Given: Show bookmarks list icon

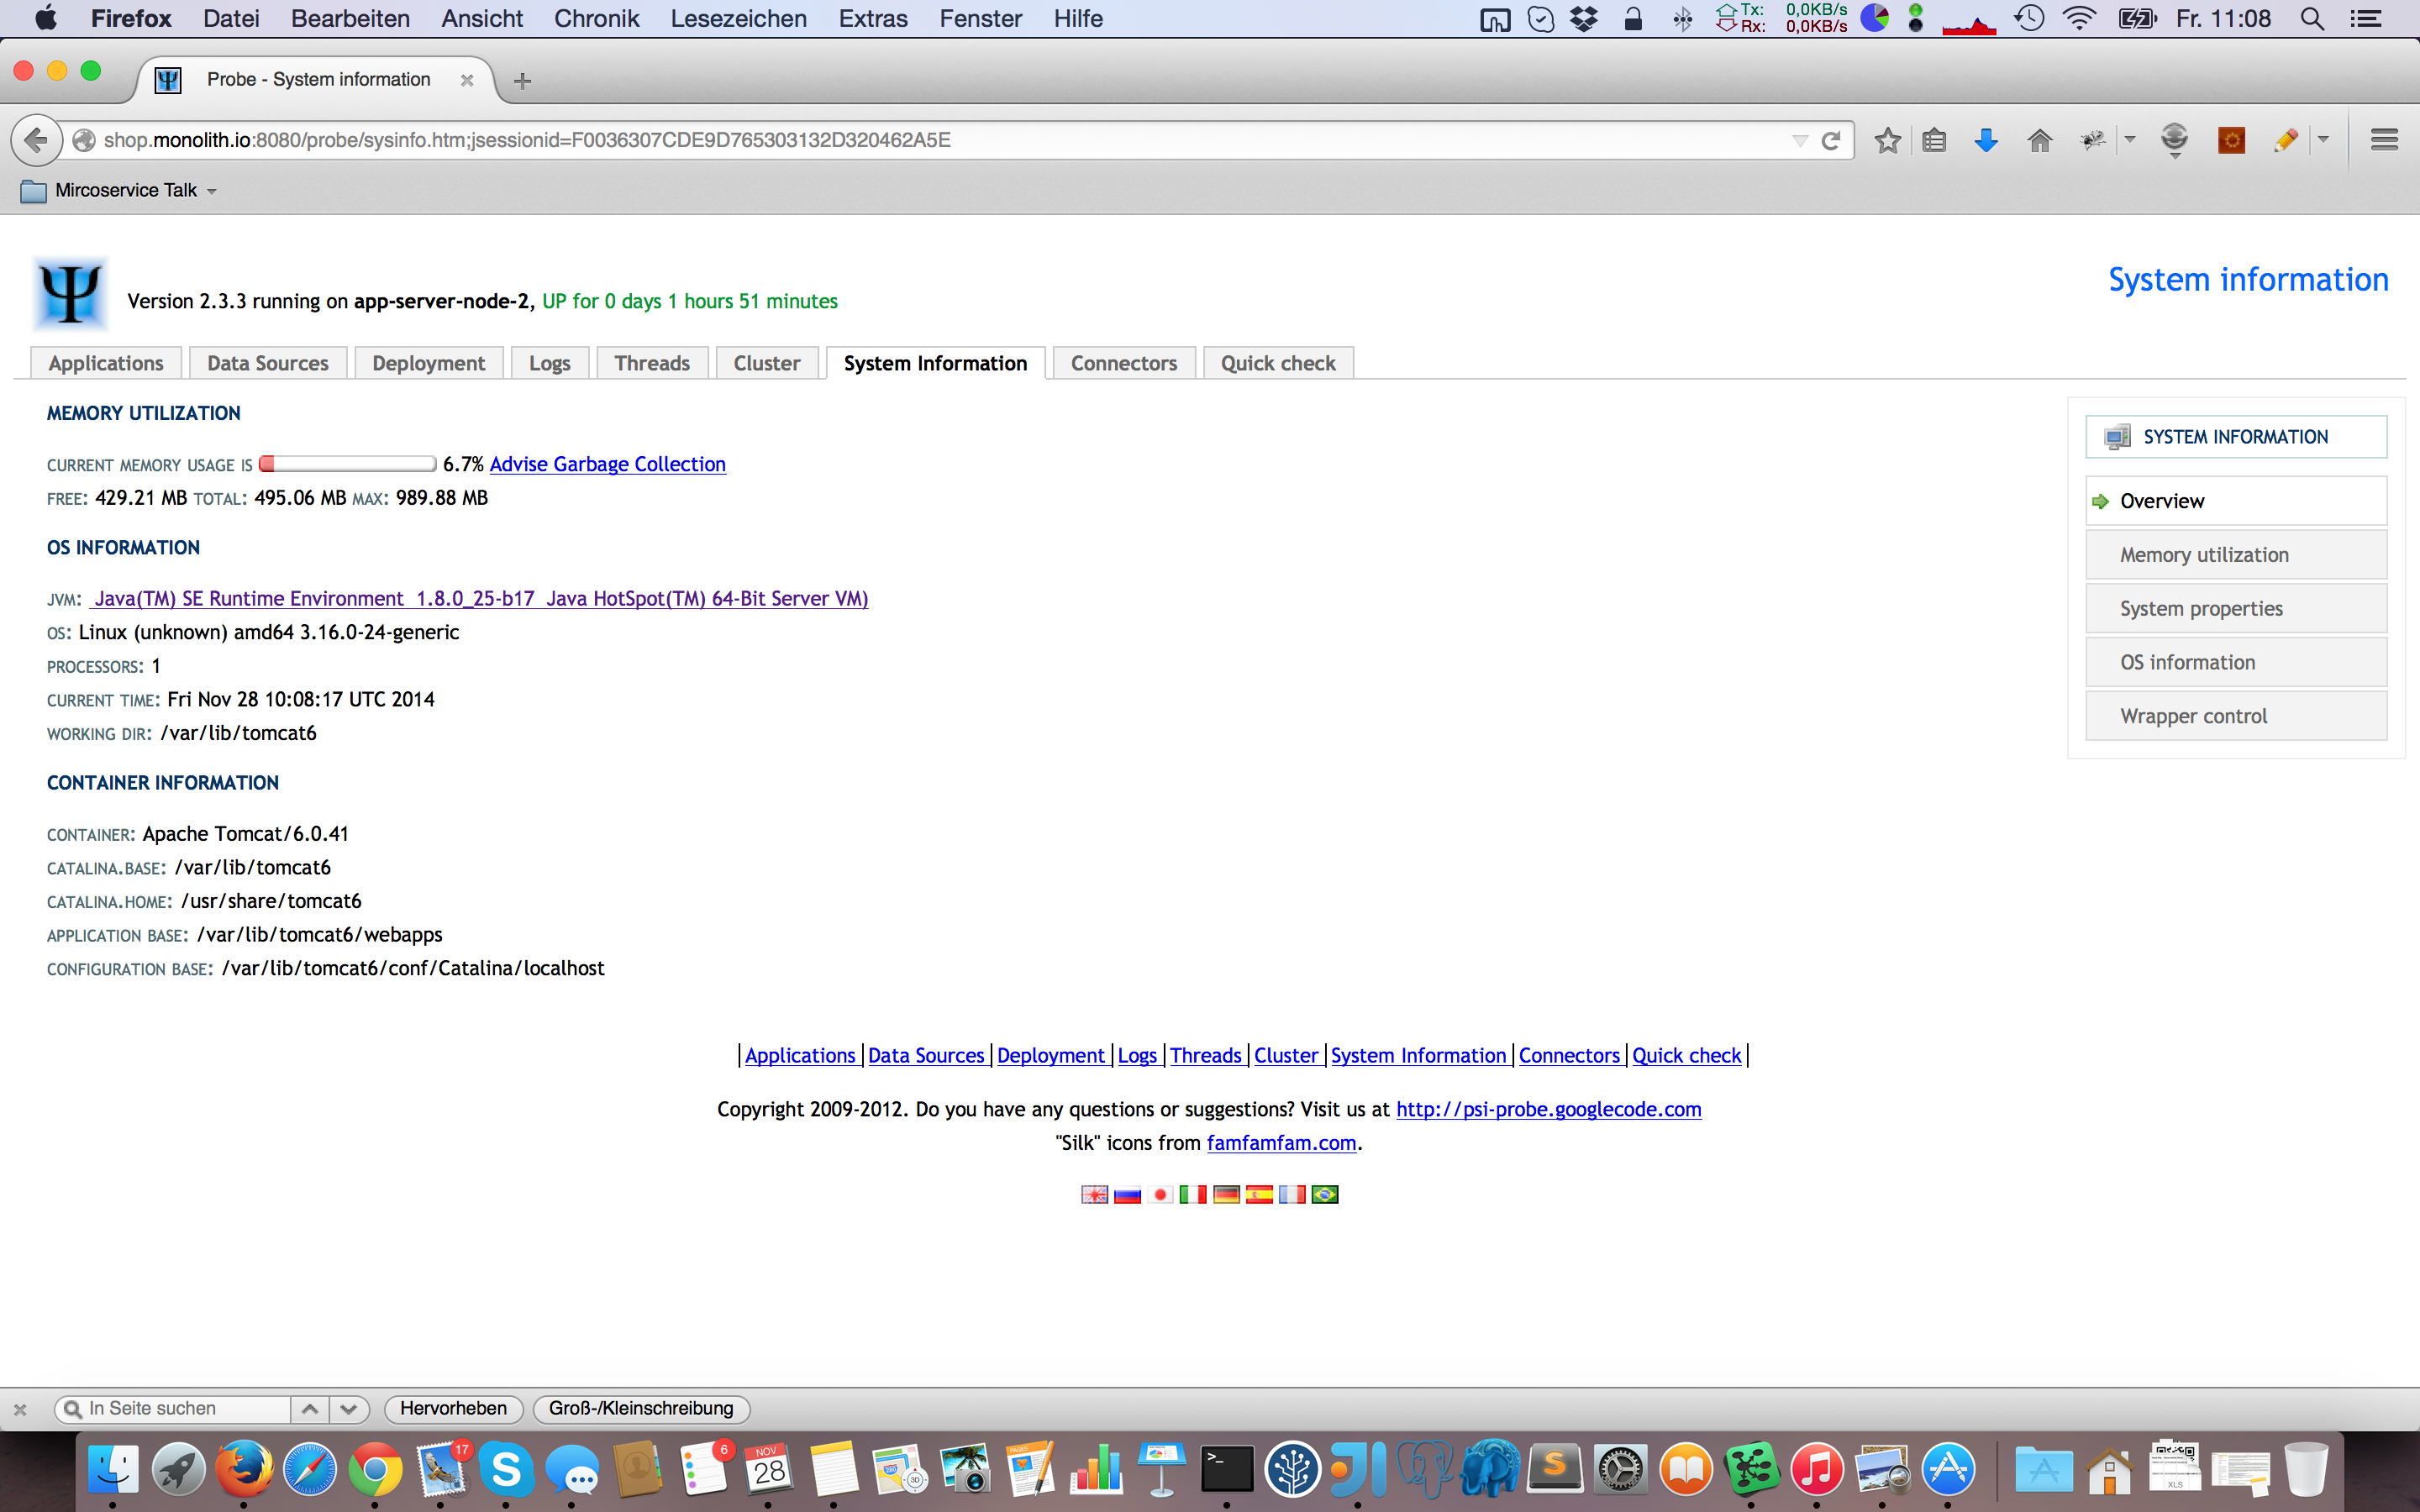Looking at the screenshot, I should [1934, 141].
